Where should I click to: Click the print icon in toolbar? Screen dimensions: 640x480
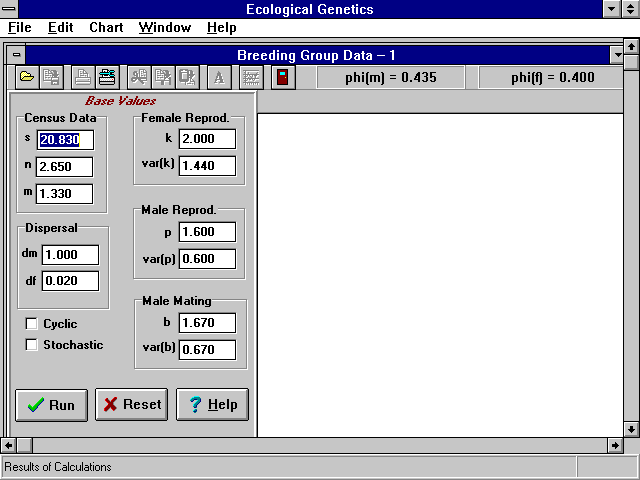(83, 77)
